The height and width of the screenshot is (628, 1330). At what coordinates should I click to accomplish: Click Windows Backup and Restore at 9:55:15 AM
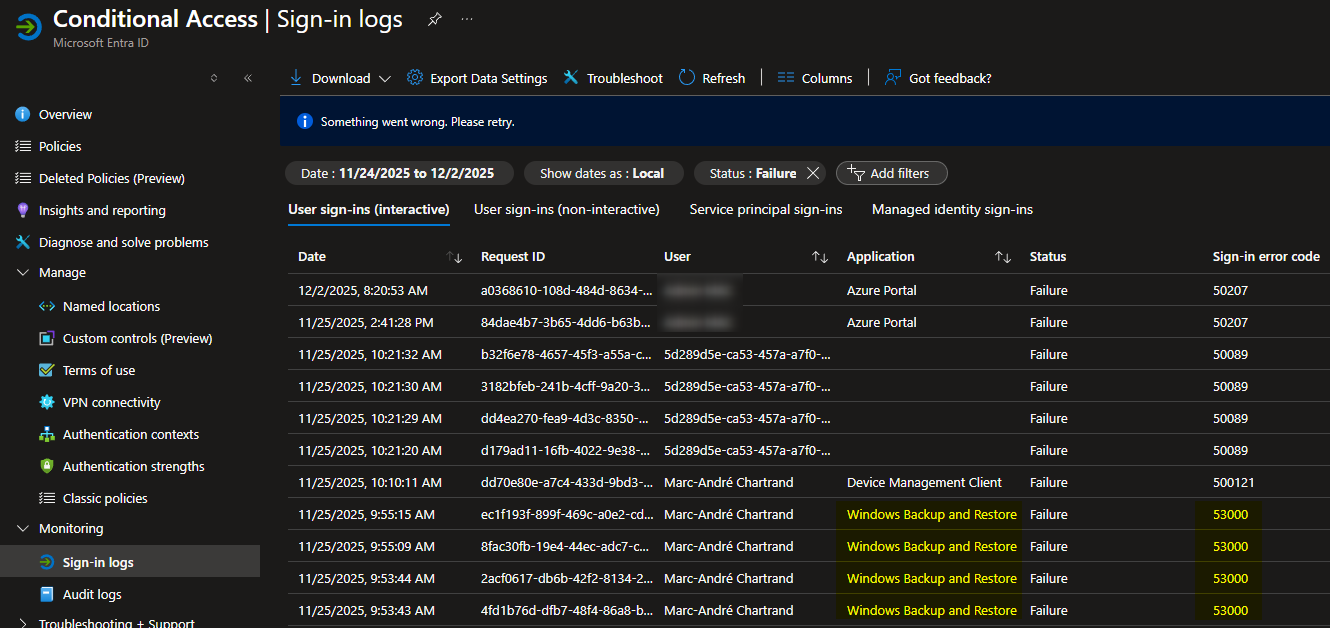932,514
